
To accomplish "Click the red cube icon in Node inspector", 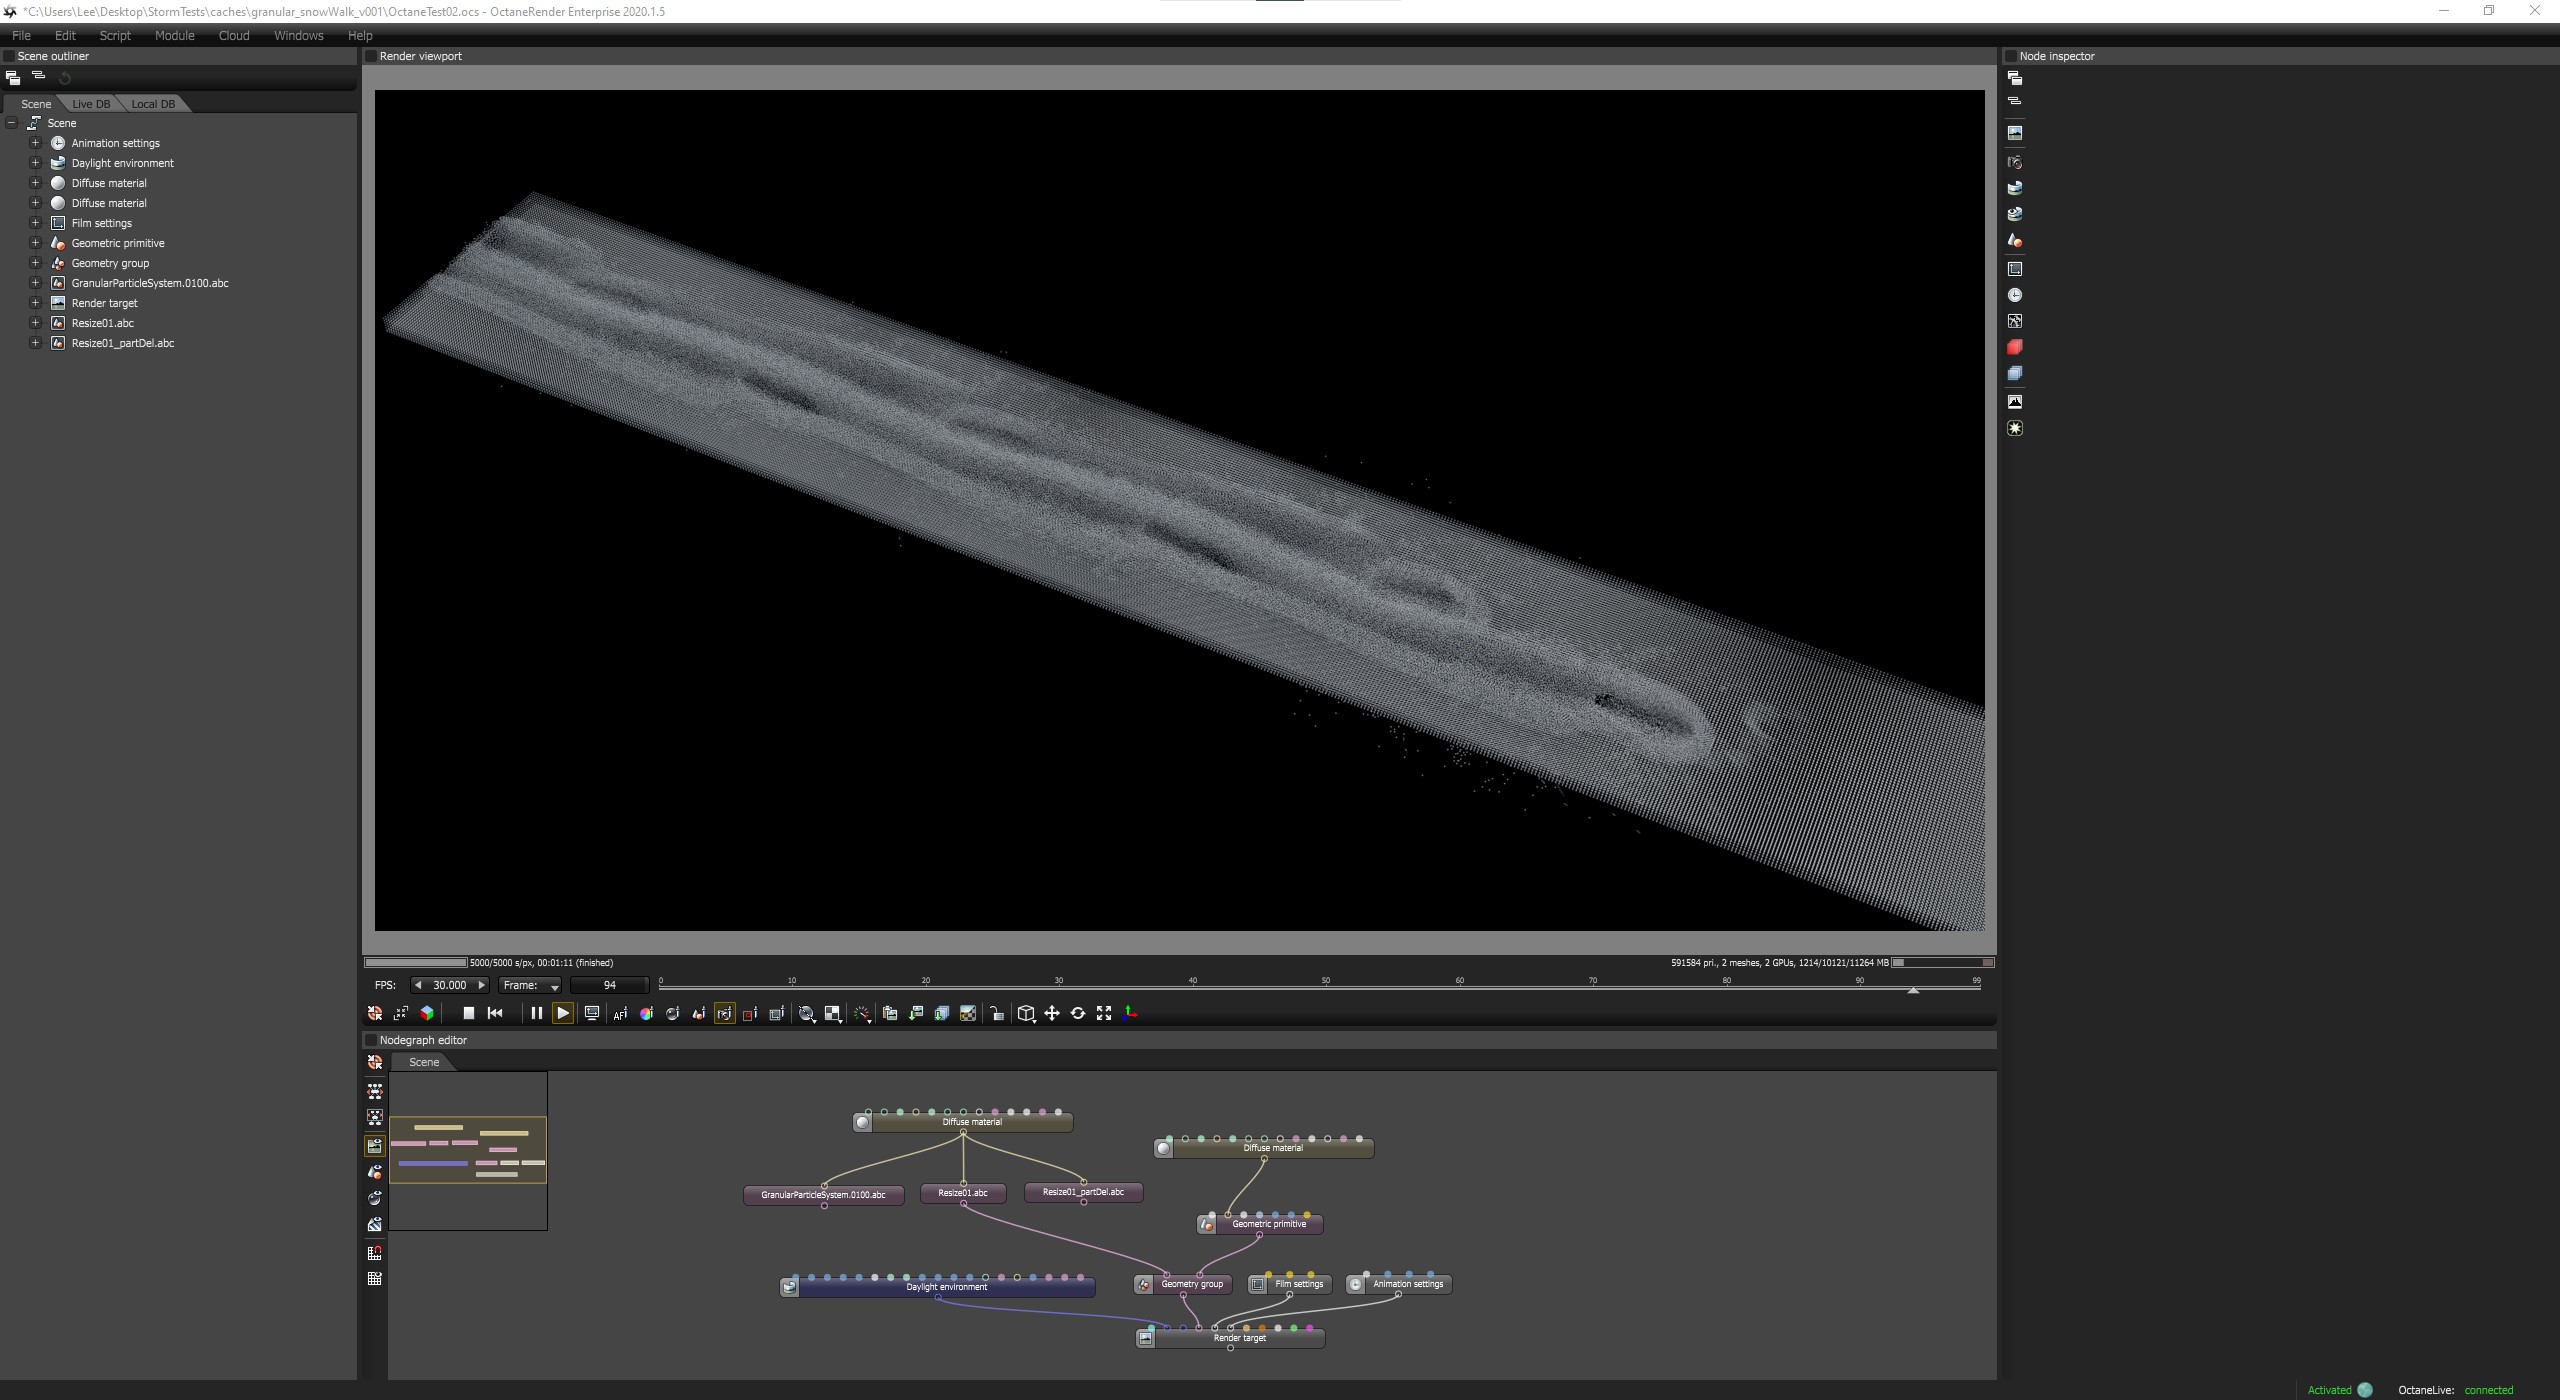I will click(x=2015, y=347).
